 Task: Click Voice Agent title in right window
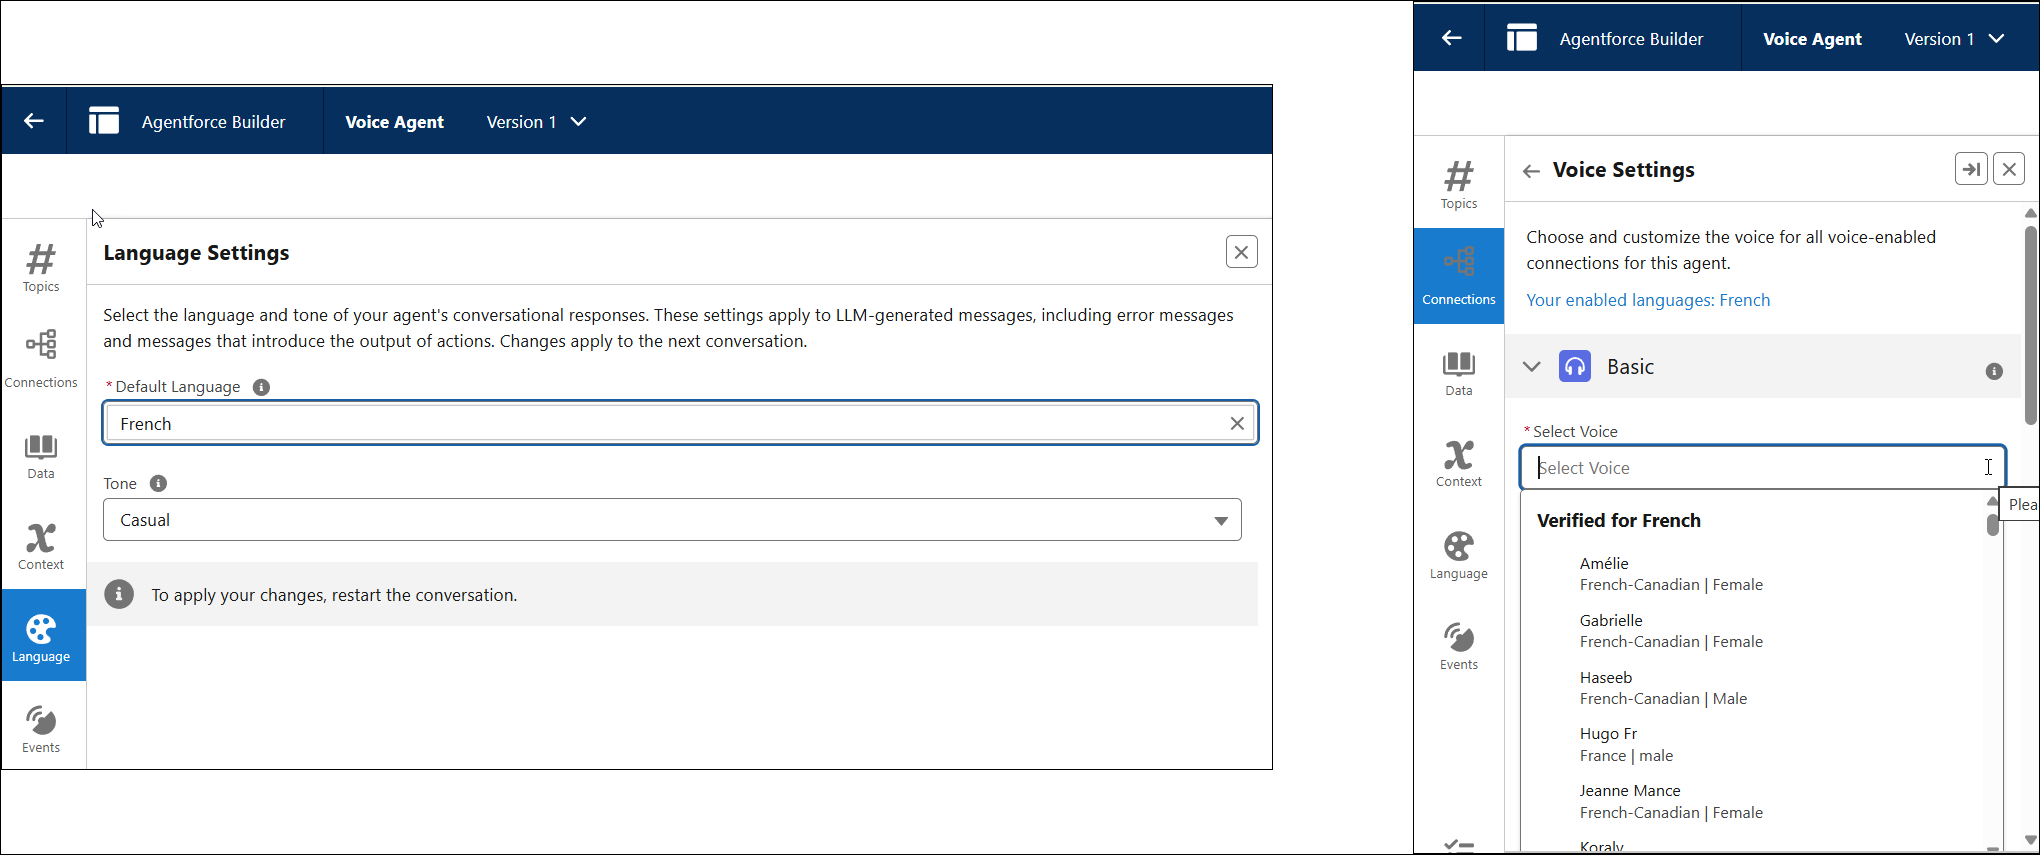pyautogui.click(x=1812, y=38)
